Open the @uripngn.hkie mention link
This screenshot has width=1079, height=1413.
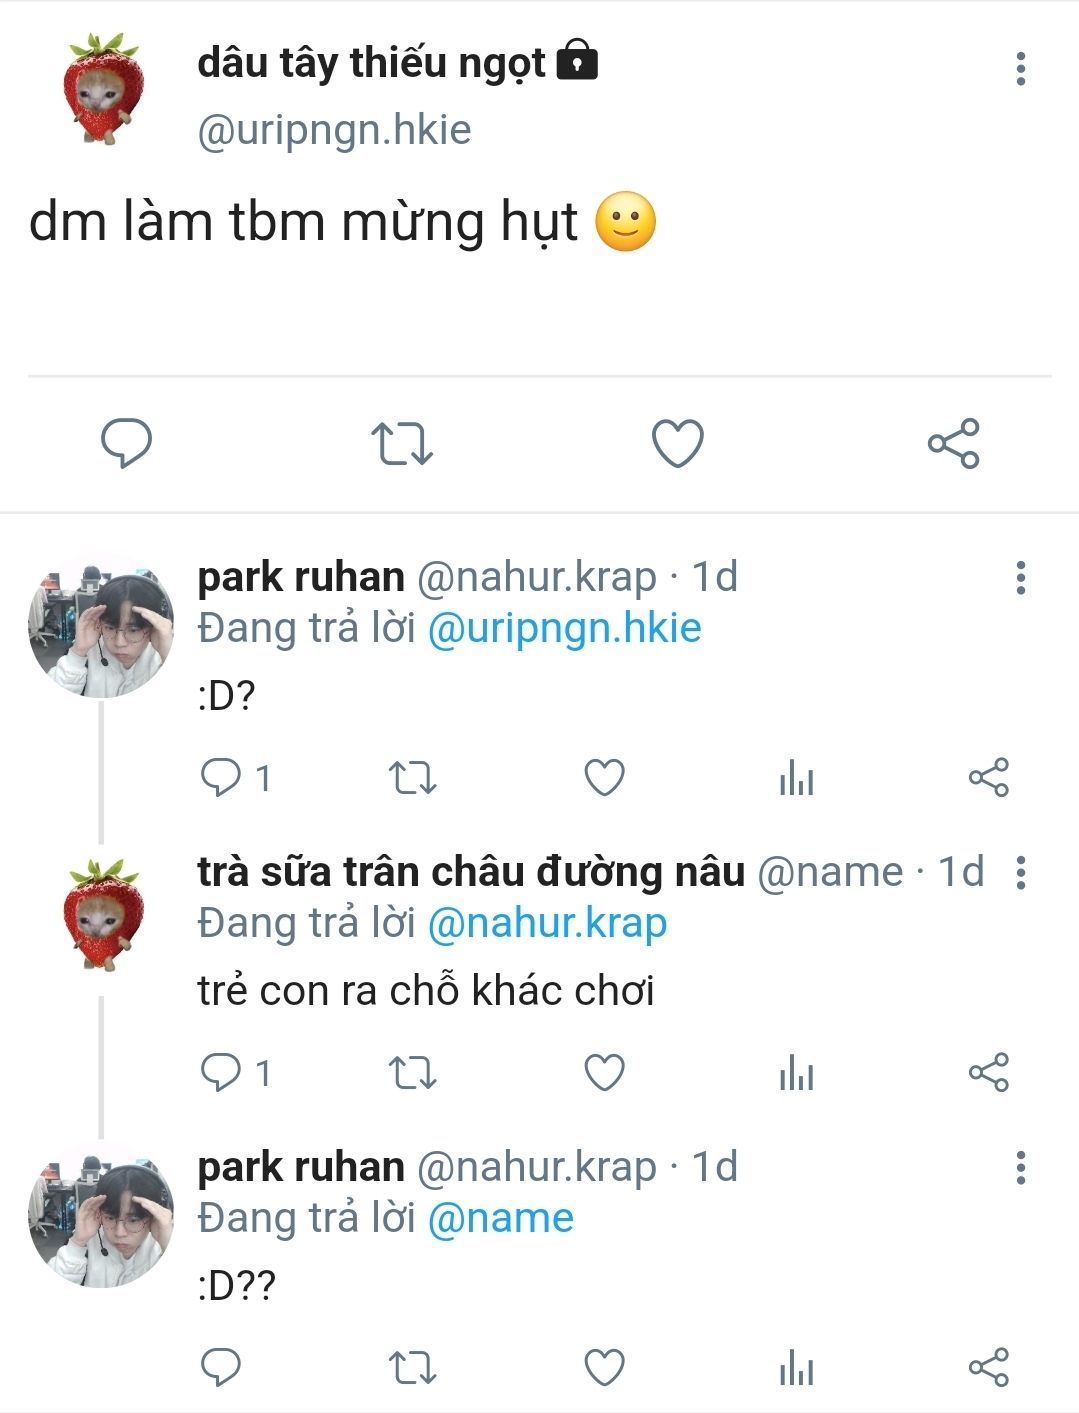pyautogui.click(x=564, y=628)
